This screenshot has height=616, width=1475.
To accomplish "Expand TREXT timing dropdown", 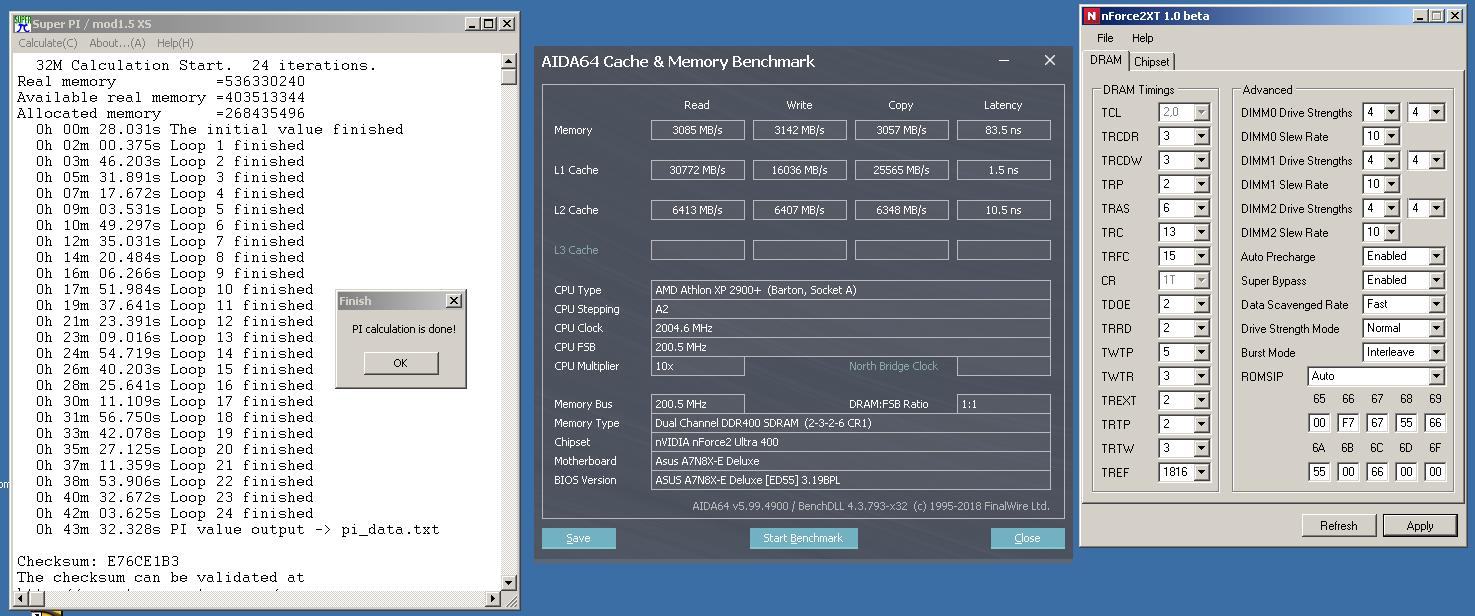I will pyautogui.click(x=1201, y=400).
